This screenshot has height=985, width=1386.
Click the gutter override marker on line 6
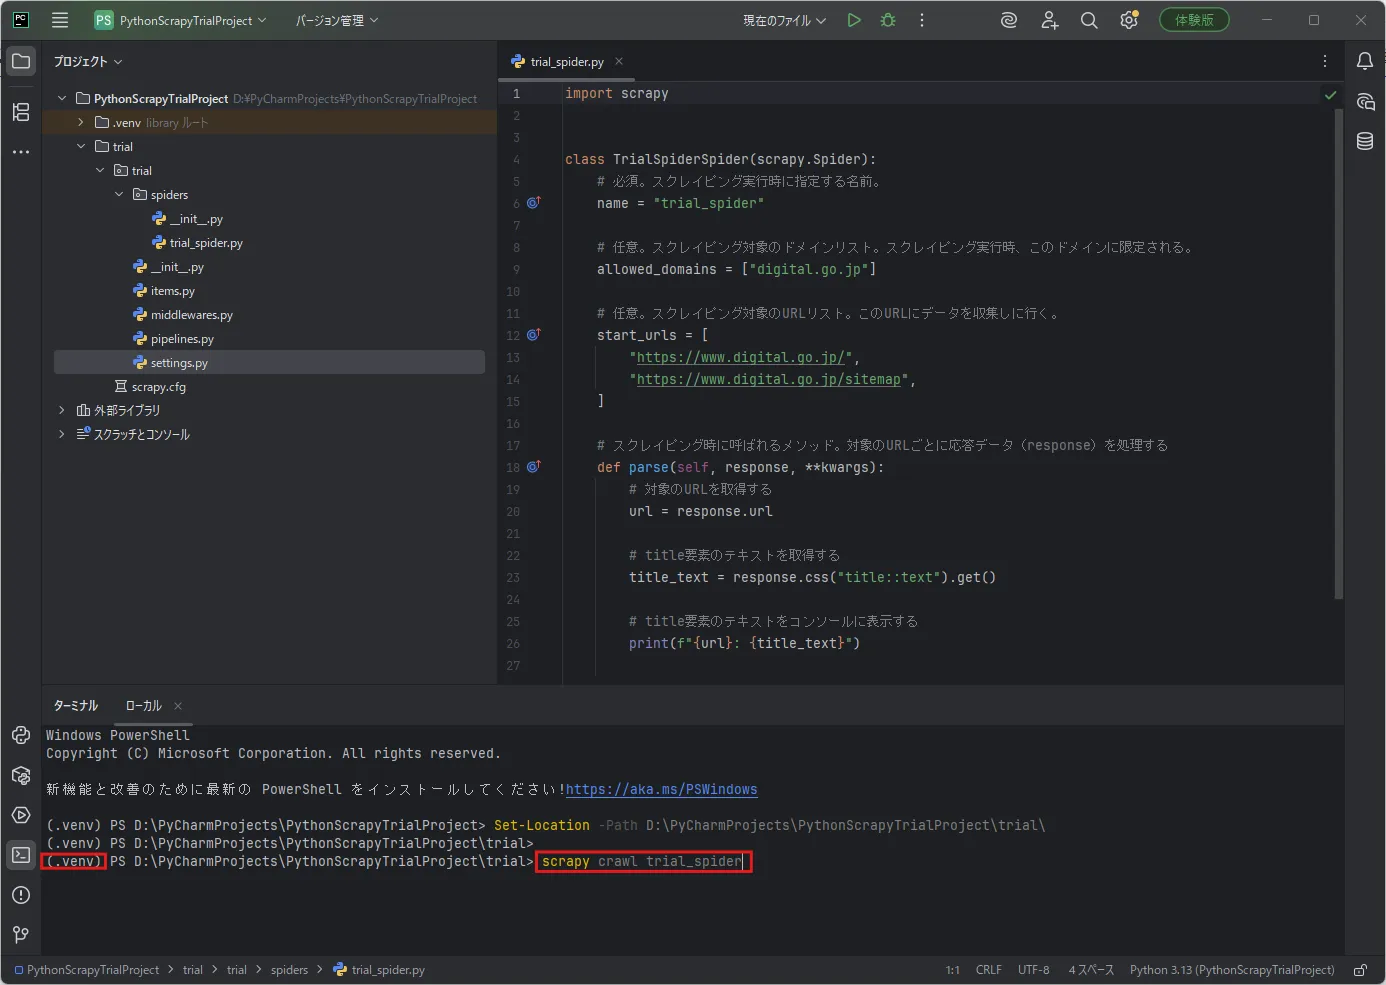[x=534, y=202]
